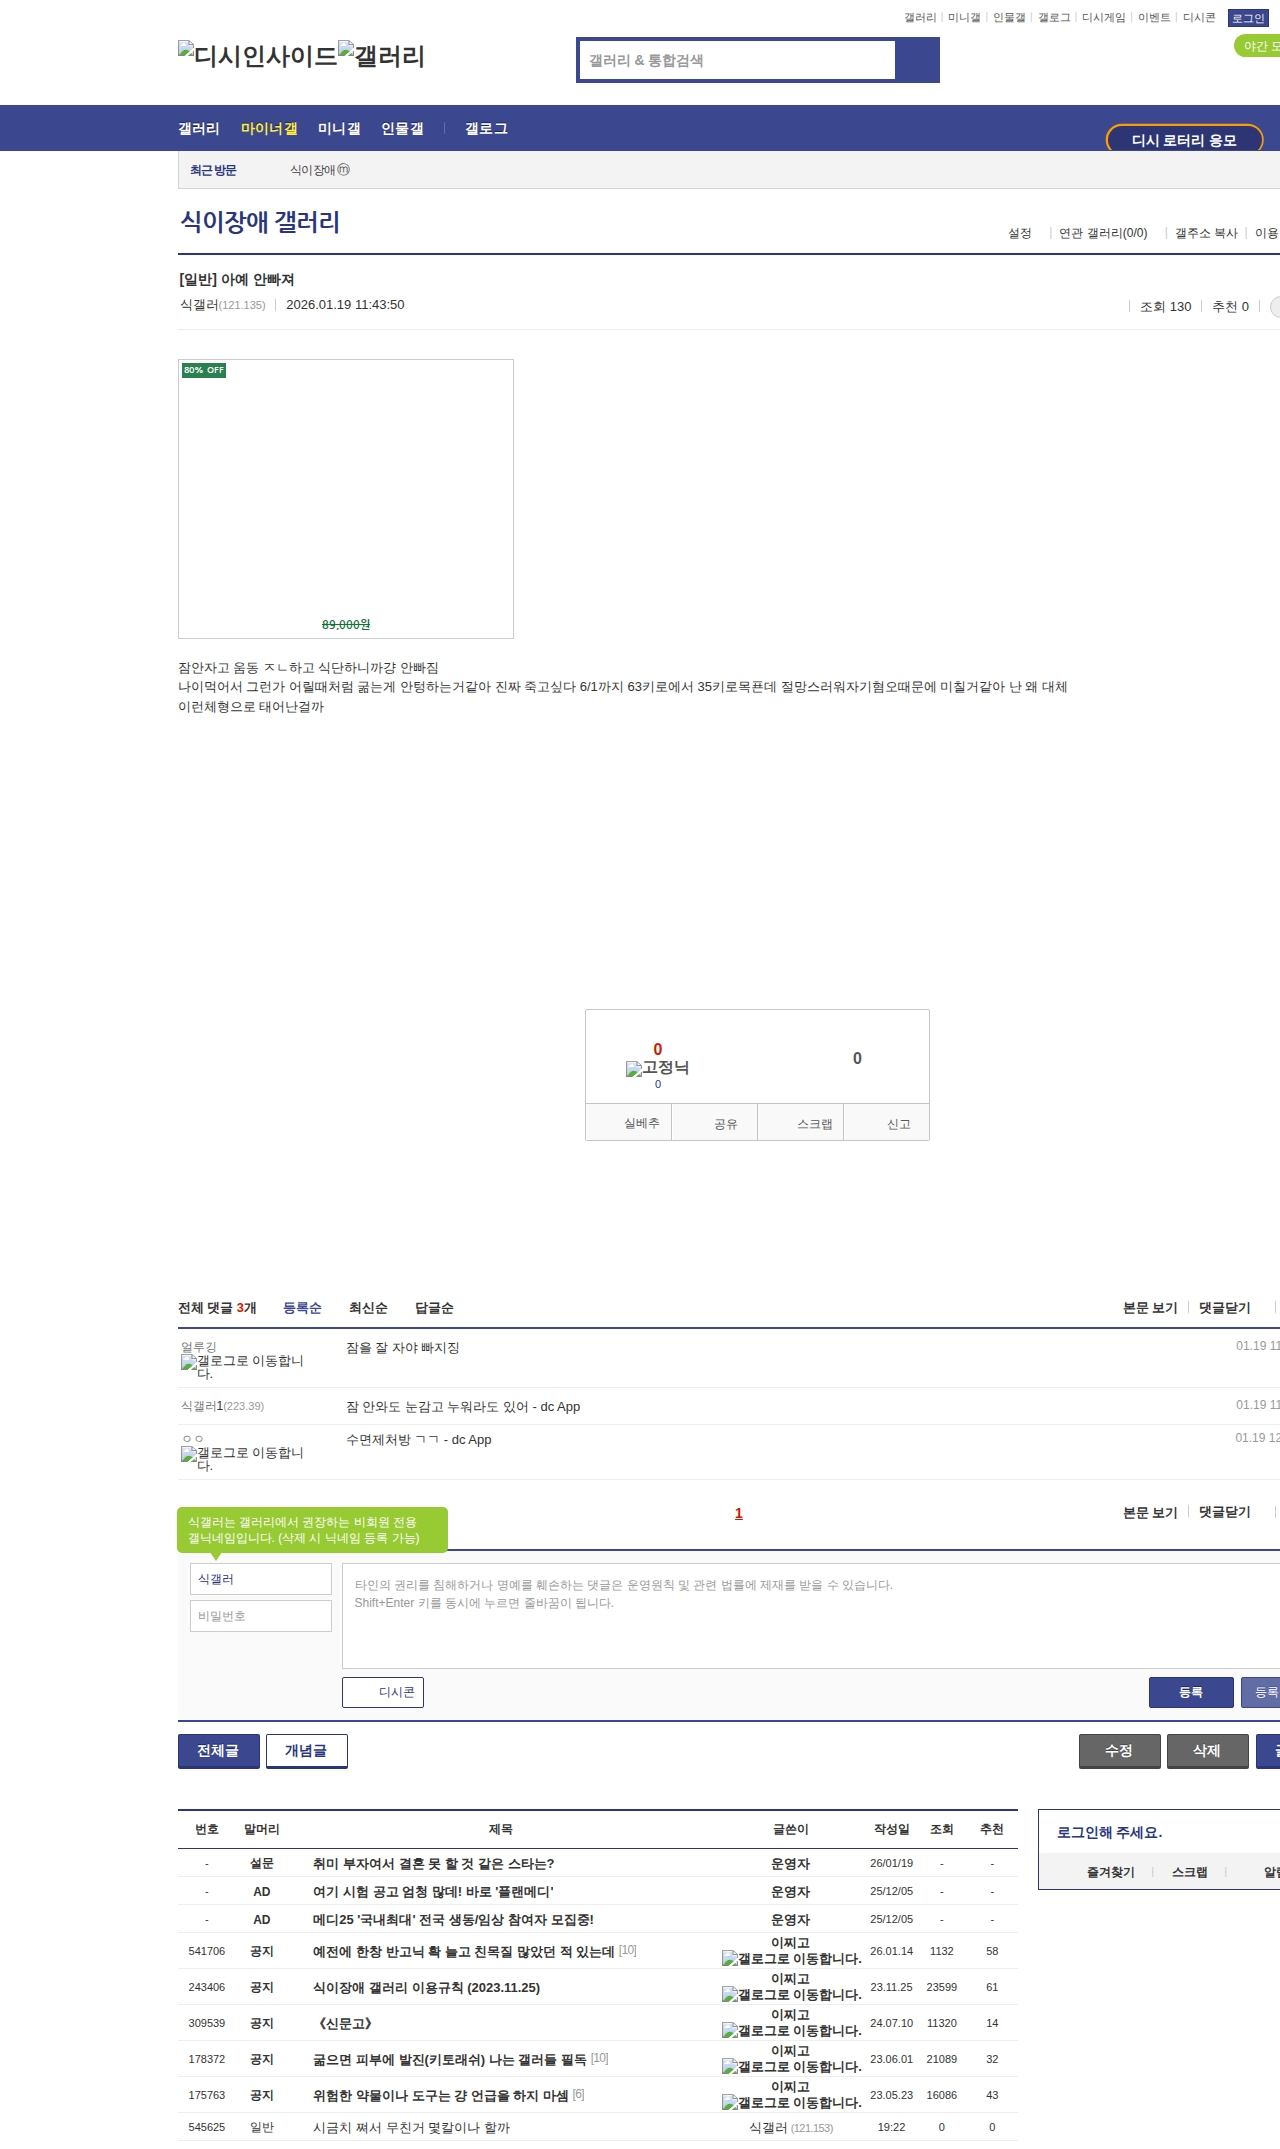Click the 로그인 button in the top bar
Screen dimensions: 1280x2149
point(1248,18)
